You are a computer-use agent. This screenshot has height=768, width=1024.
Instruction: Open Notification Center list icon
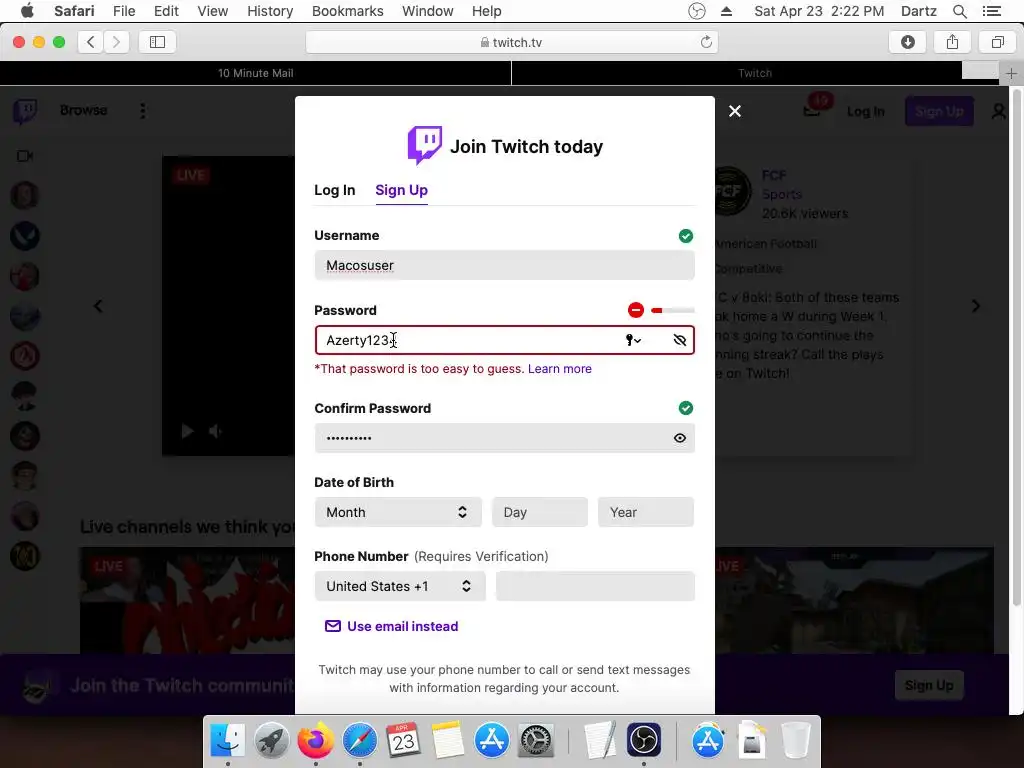pyautogui.click(x=991, y=11)
